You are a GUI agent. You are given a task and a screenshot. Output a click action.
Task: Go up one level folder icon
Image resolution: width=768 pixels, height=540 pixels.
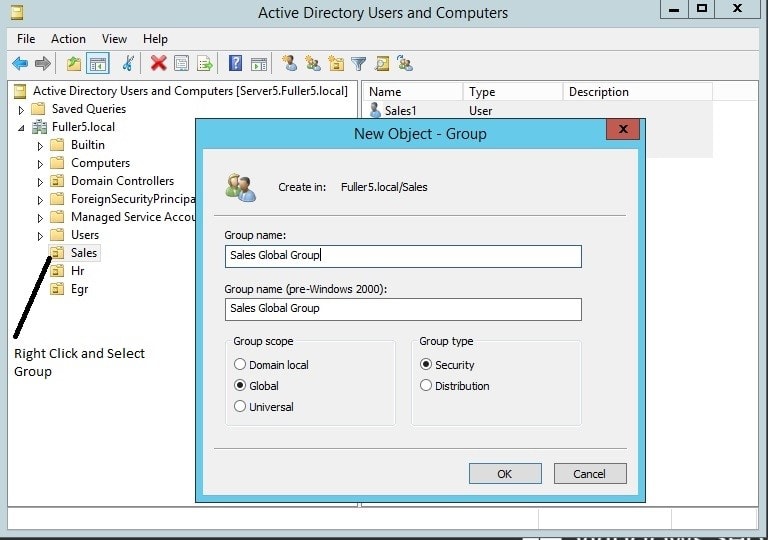74,64
